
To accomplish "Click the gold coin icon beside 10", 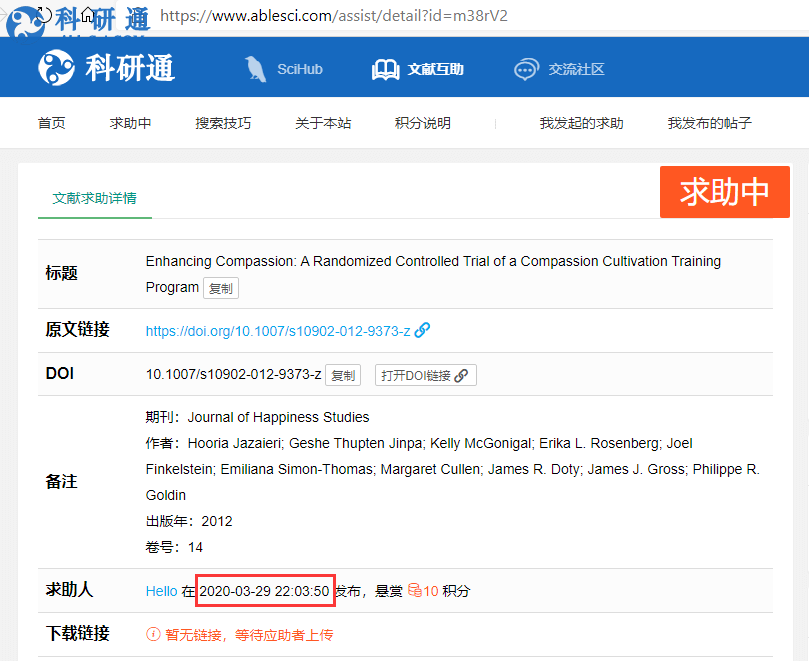I will point(414,591).
